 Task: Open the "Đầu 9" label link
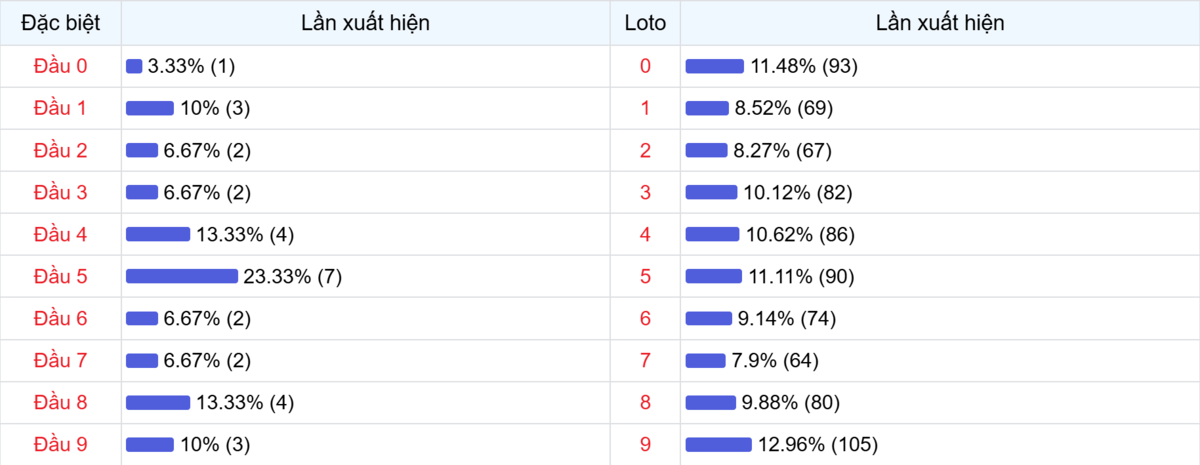[60, 444]
